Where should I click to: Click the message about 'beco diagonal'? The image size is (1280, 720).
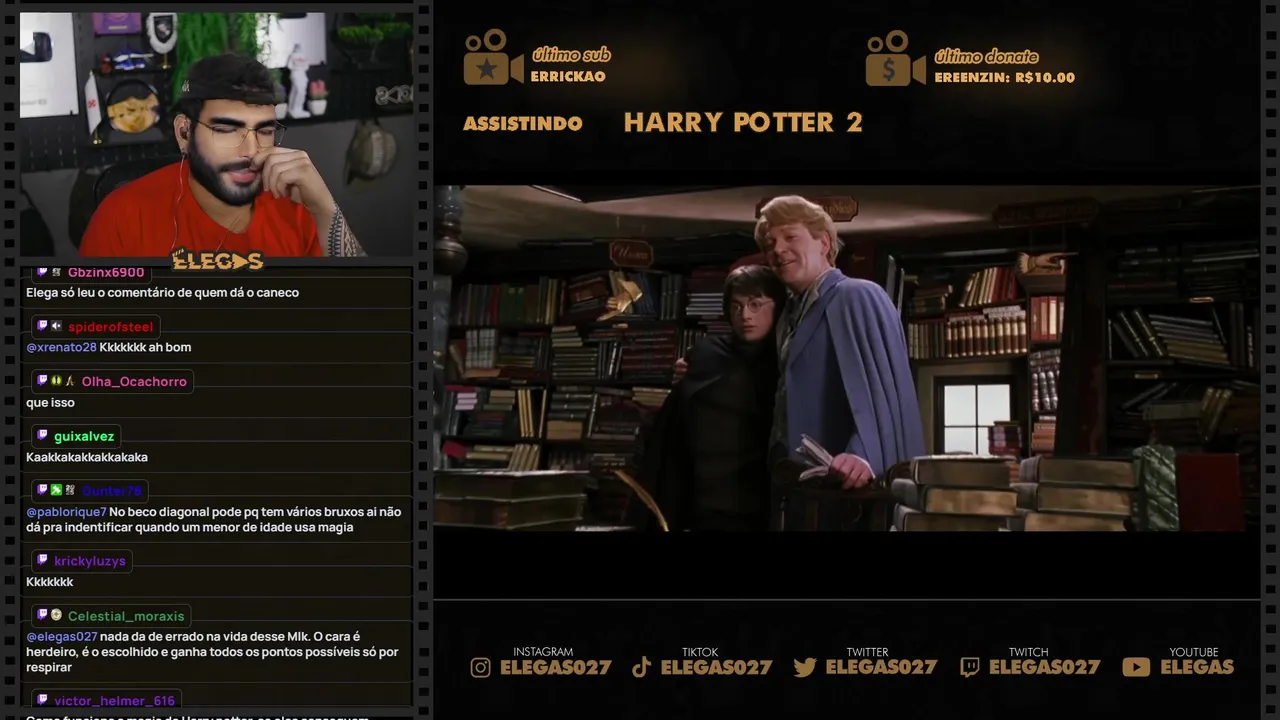(x=214, y=520)
